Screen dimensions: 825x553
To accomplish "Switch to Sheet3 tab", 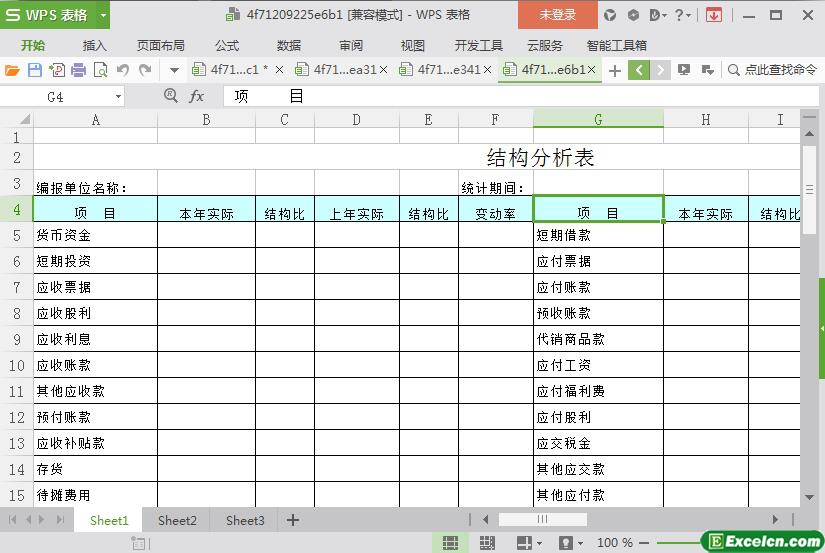I will pos(245,520).
